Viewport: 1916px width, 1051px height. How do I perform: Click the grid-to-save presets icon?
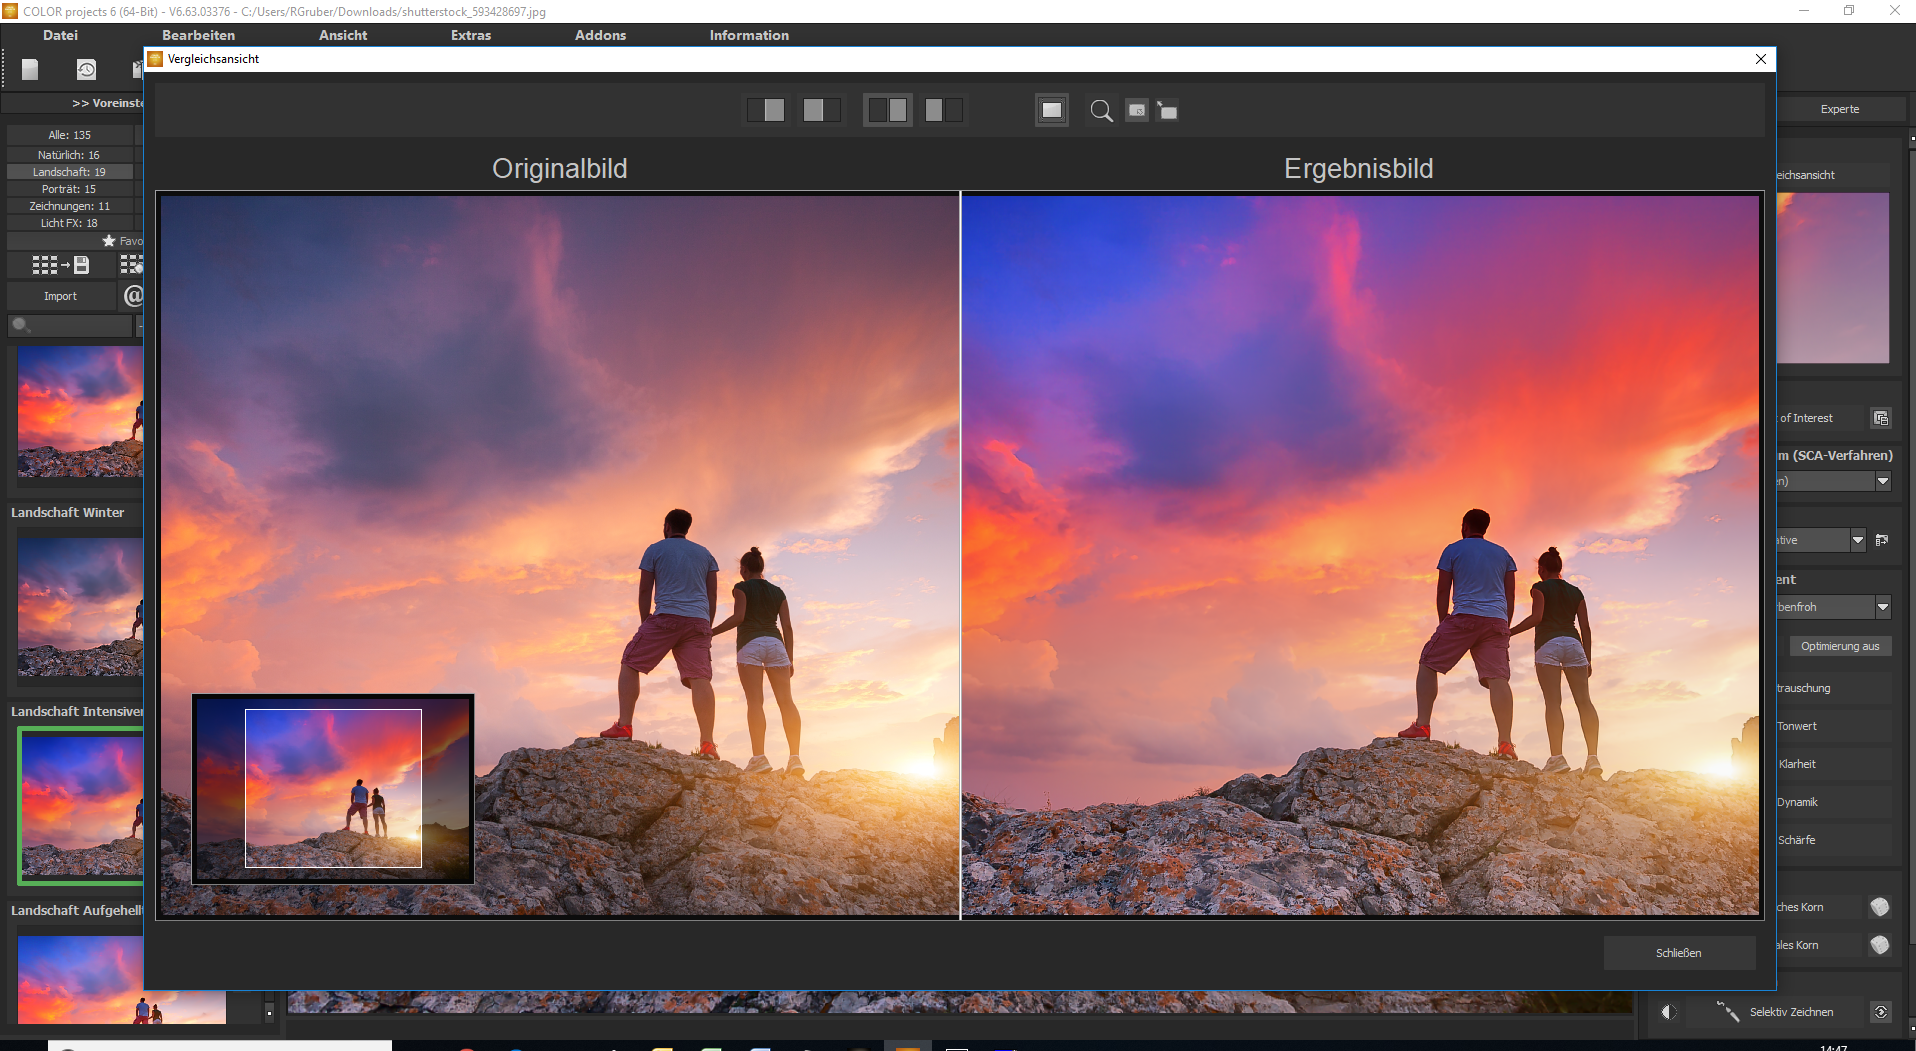[60, 265]
